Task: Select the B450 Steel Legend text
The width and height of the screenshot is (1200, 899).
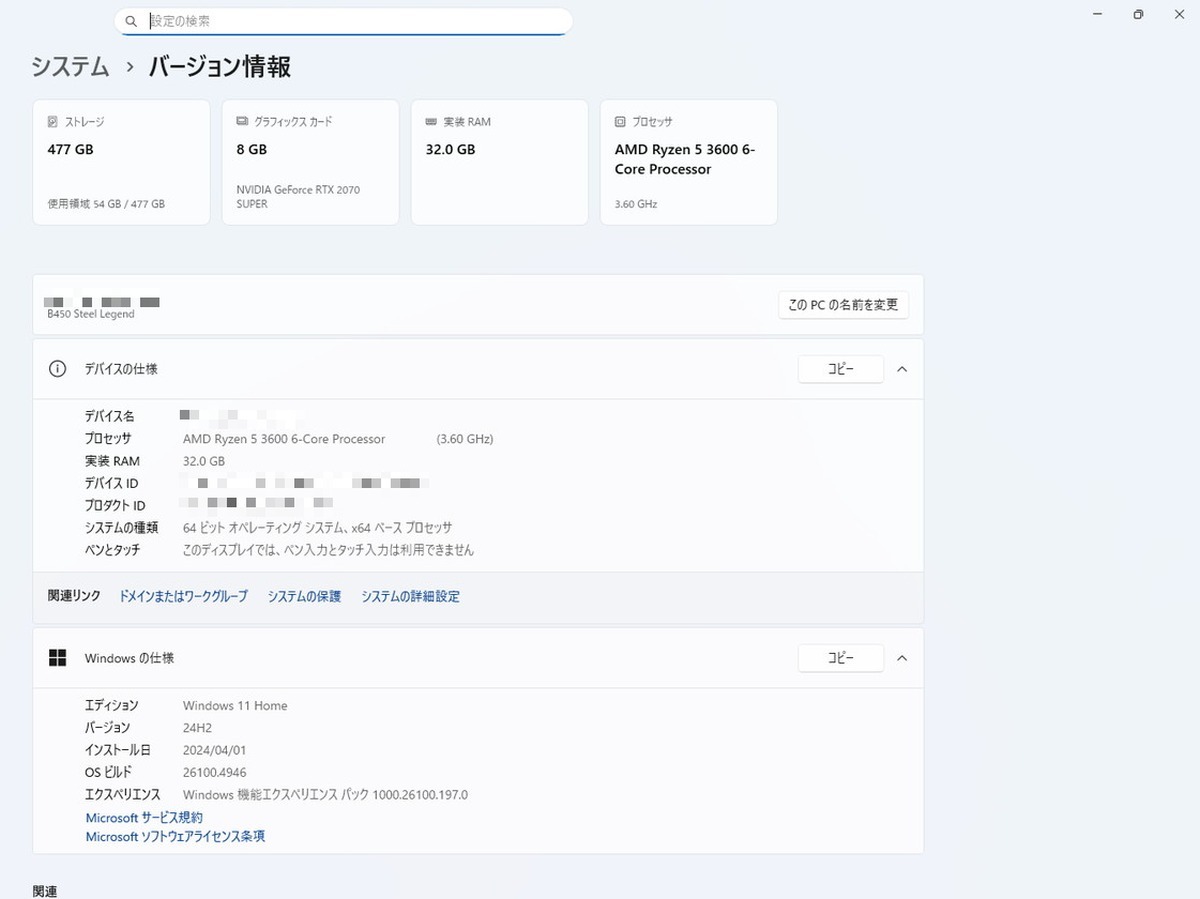Action: [91, 314]
